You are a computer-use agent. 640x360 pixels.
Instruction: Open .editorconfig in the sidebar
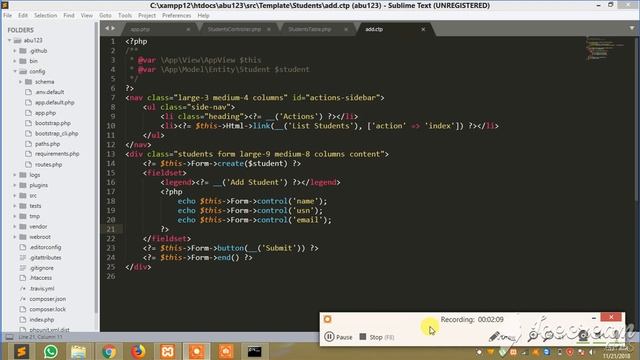45,247
